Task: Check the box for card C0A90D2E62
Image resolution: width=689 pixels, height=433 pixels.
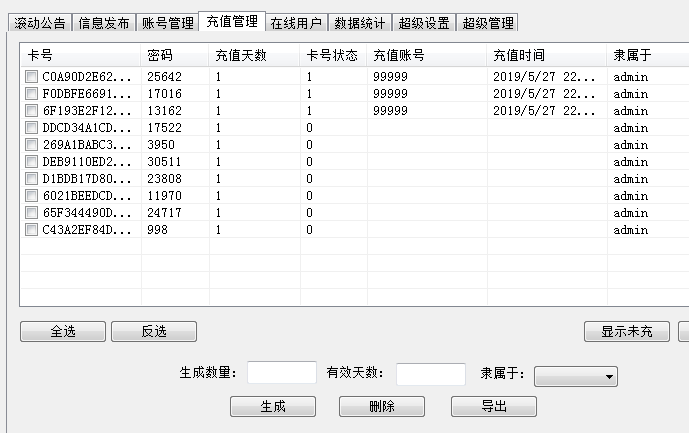Action: coord(31,76)
